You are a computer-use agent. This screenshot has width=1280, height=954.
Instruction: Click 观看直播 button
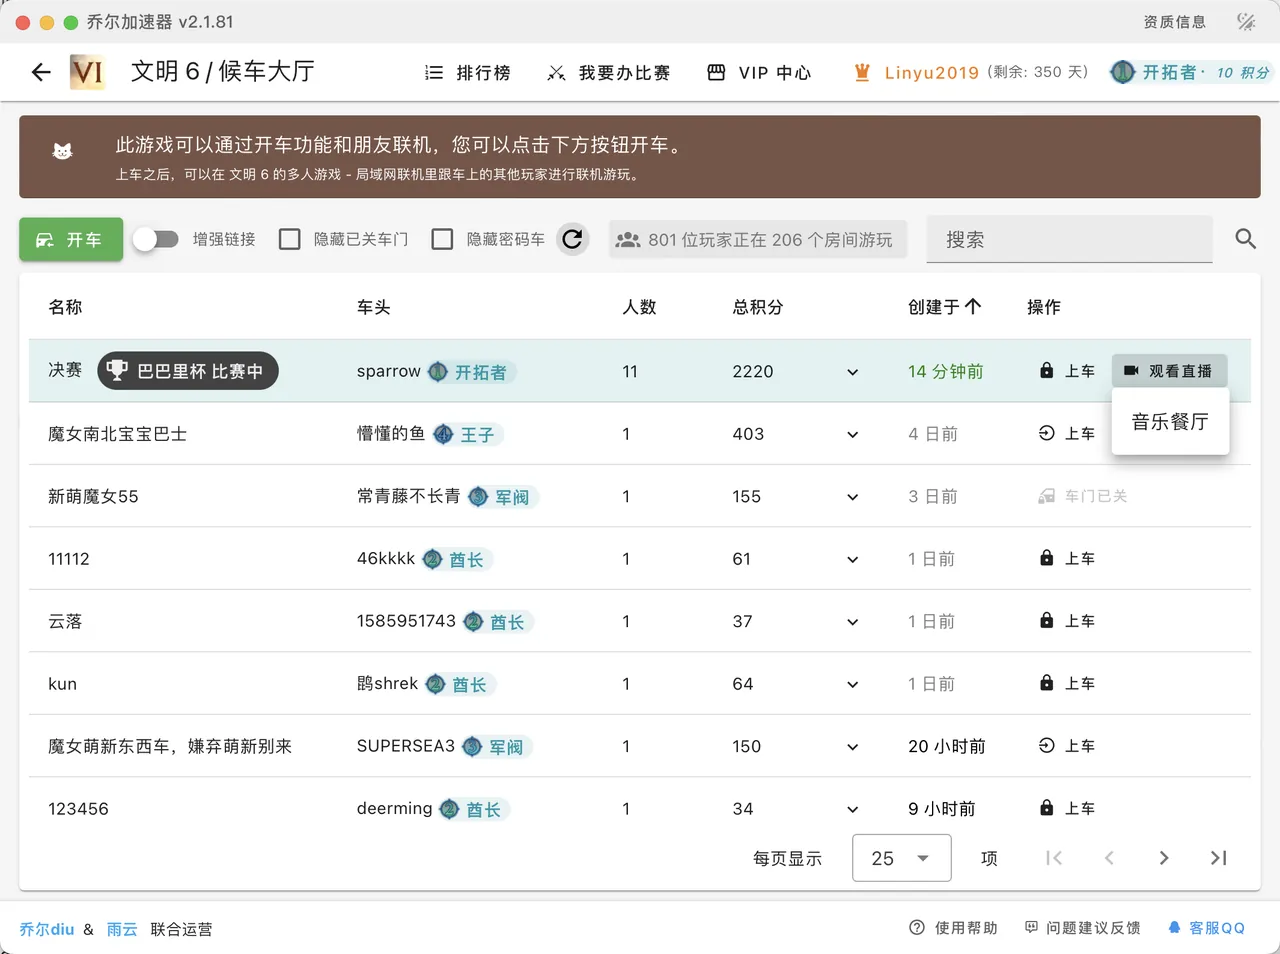click(1169, 371)
